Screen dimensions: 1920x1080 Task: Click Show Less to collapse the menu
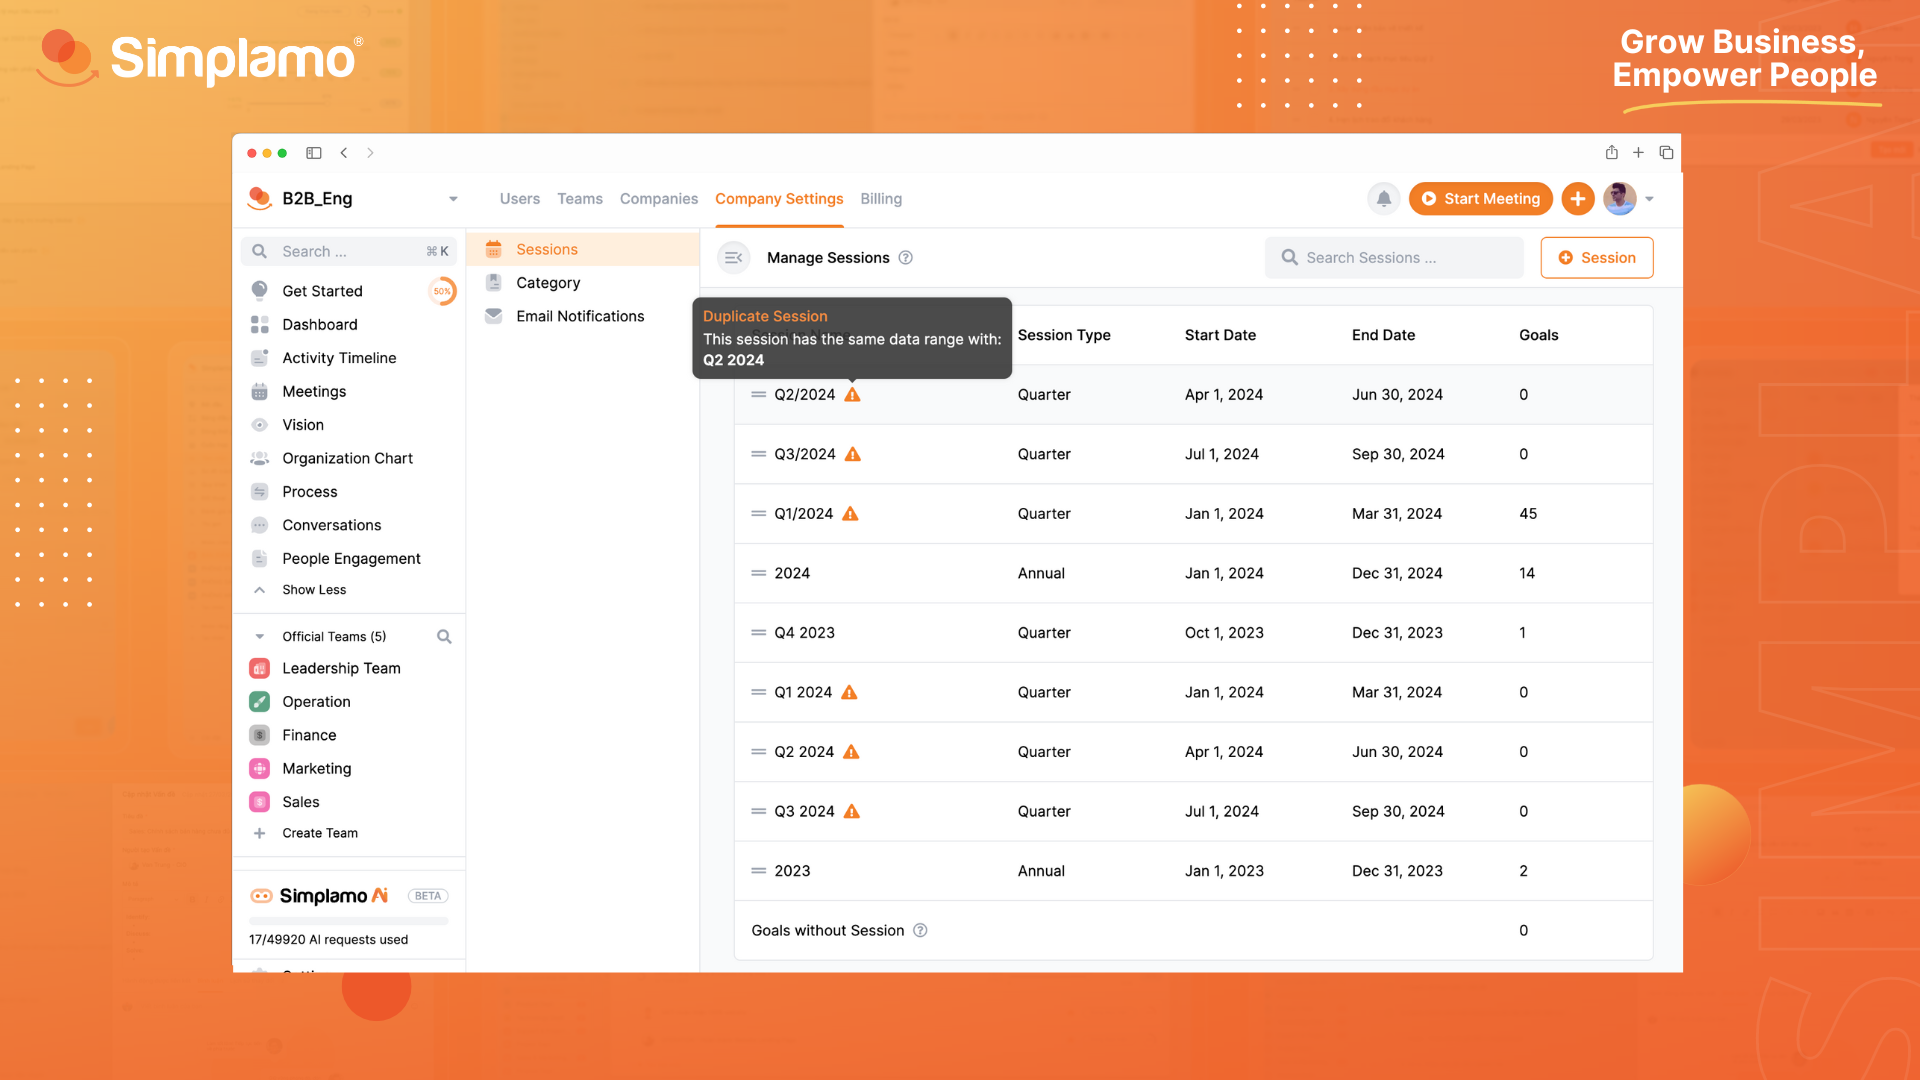point(314,590)
